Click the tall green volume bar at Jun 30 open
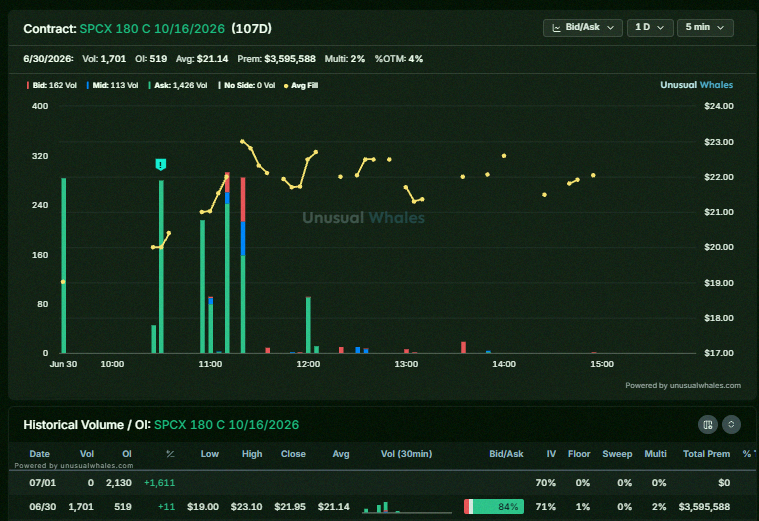The width and height of the screenshot is (759, 521). click(x=63, y=265)
